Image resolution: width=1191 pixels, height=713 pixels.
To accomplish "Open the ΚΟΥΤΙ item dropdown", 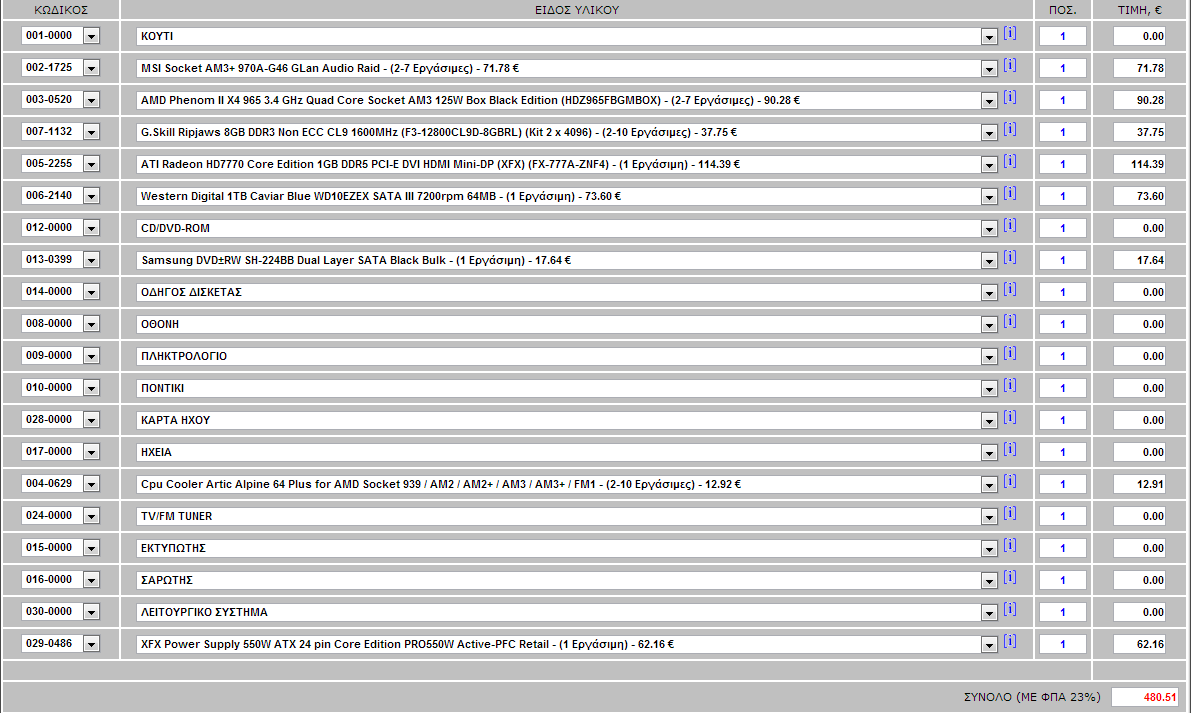I will pos(989,37).
